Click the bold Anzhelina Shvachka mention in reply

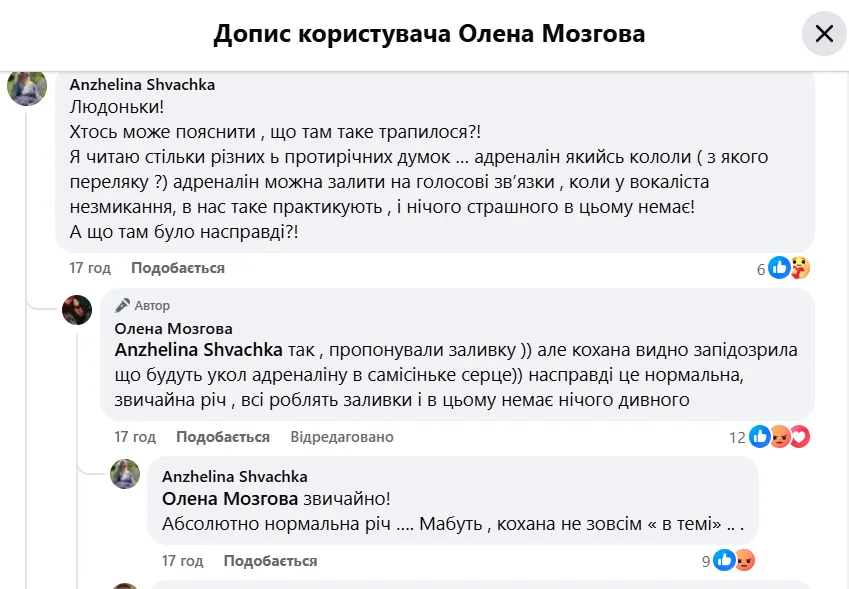click(199, 350)
